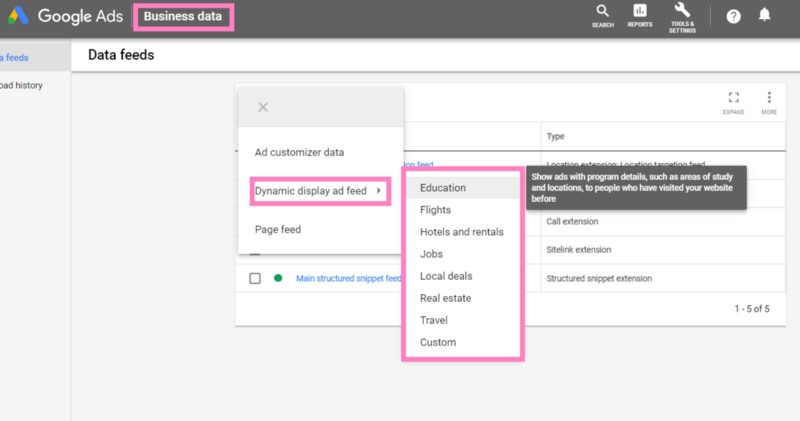800x421 pixels.
Task: Click the Sitelink extension cell
Action: pyautogui.click(x=579, y=250)
